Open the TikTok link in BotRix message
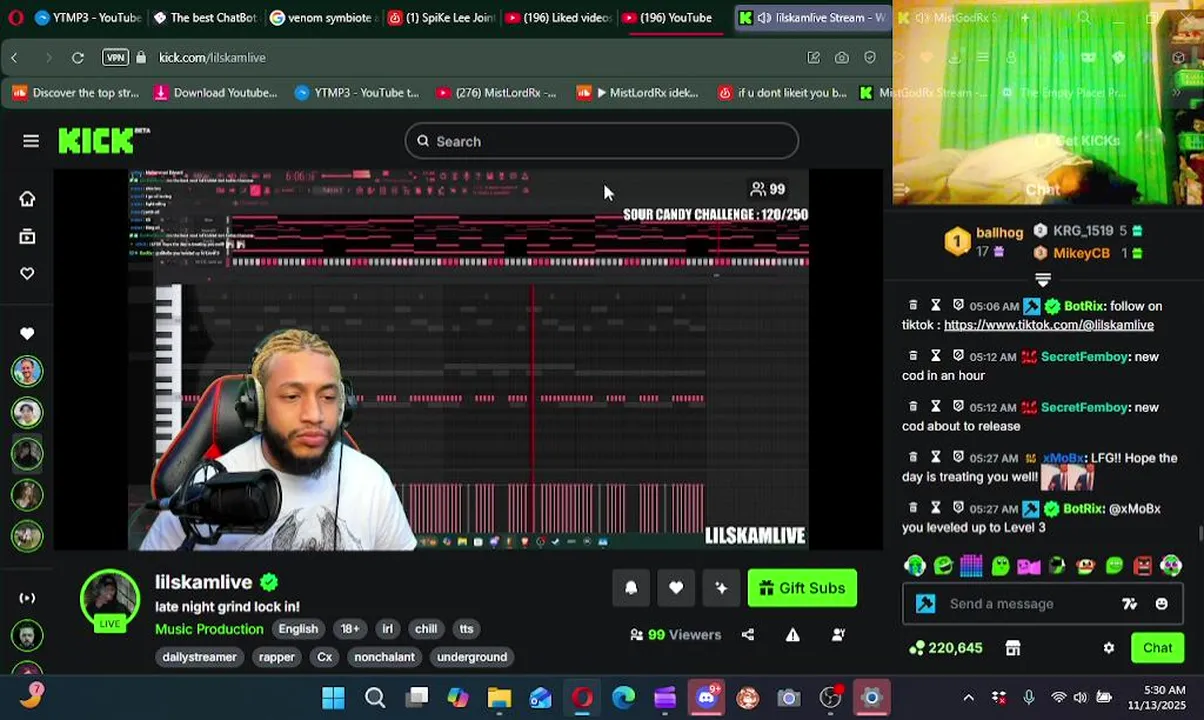This screenshot has width=1204, height=720. 1049,325
